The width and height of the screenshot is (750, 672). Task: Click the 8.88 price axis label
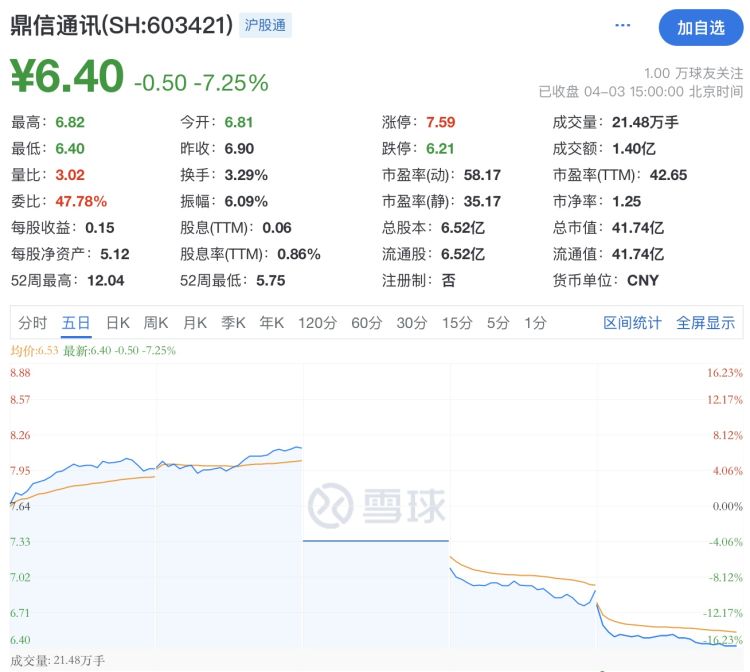tap(20, 373)
